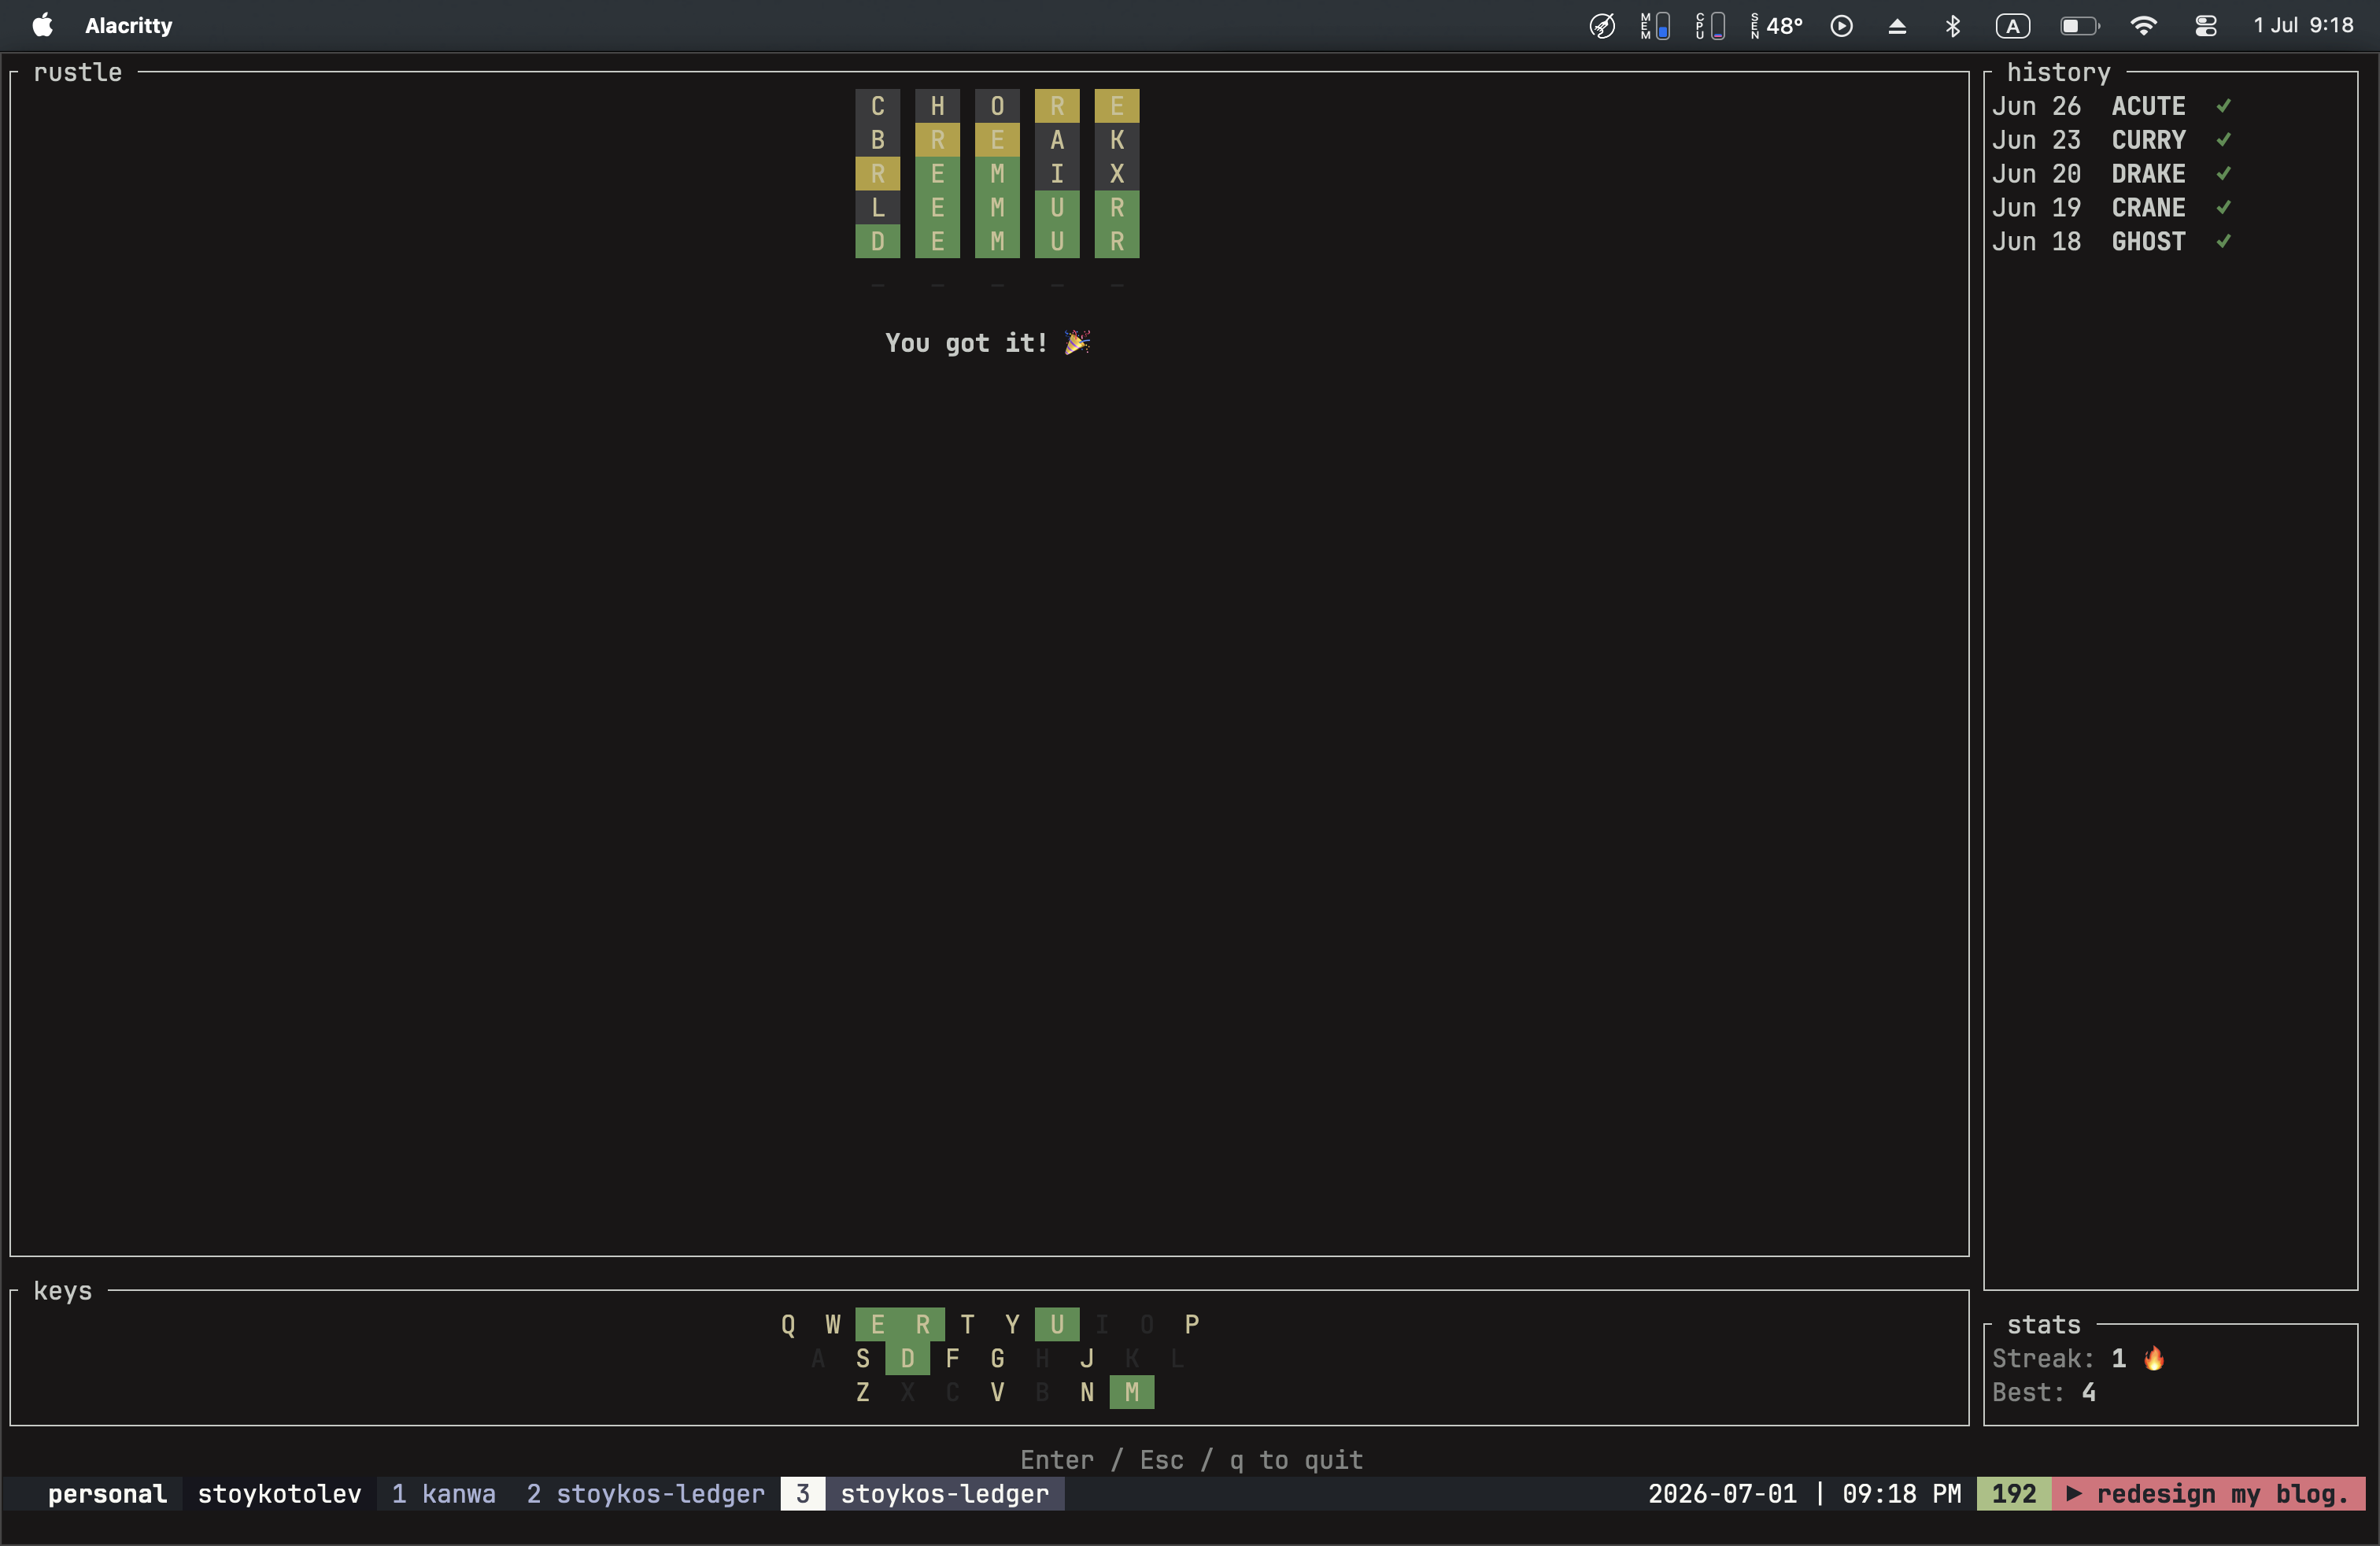Click the streak fire emoji
The image size is (2380, 1546).
(x=2154, y=1358)
